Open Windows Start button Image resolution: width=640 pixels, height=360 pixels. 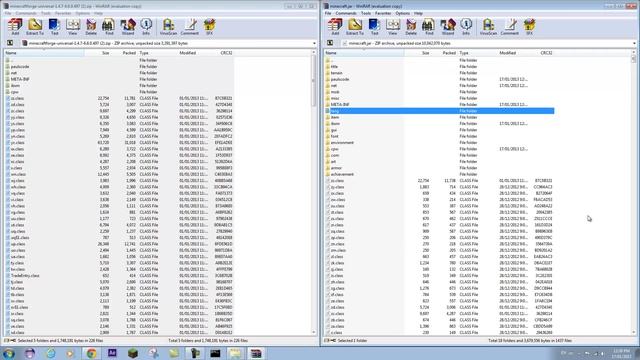click(x=9, y=353)
